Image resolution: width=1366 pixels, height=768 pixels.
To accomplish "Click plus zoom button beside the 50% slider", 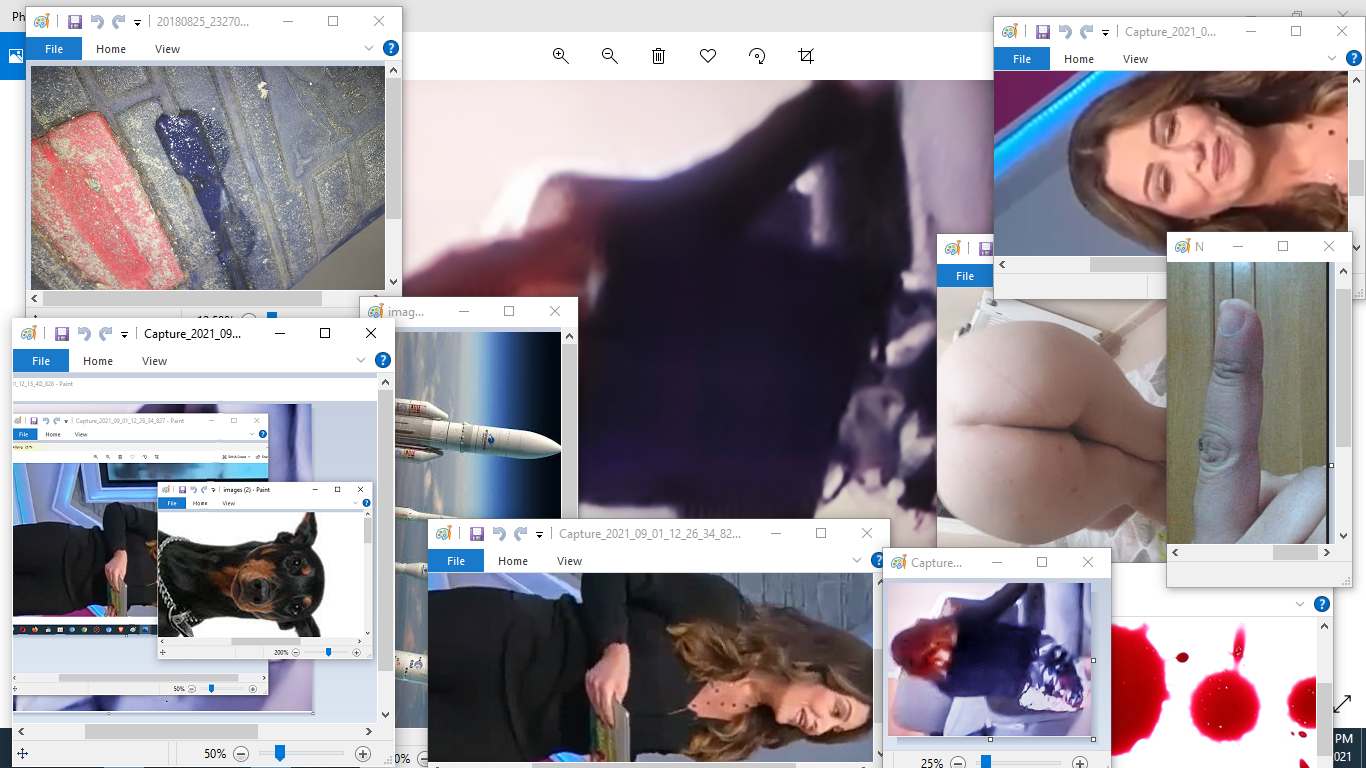I will coord(363,754).
